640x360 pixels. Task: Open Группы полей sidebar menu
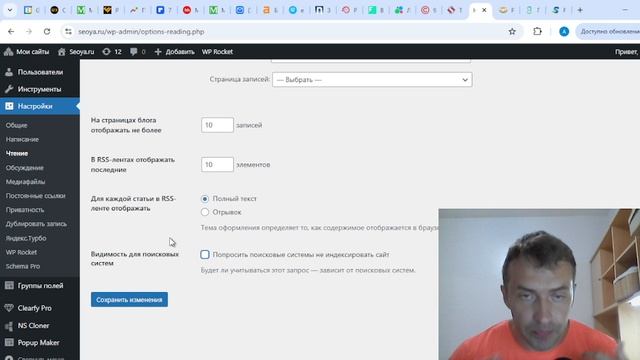click(40, 286)
